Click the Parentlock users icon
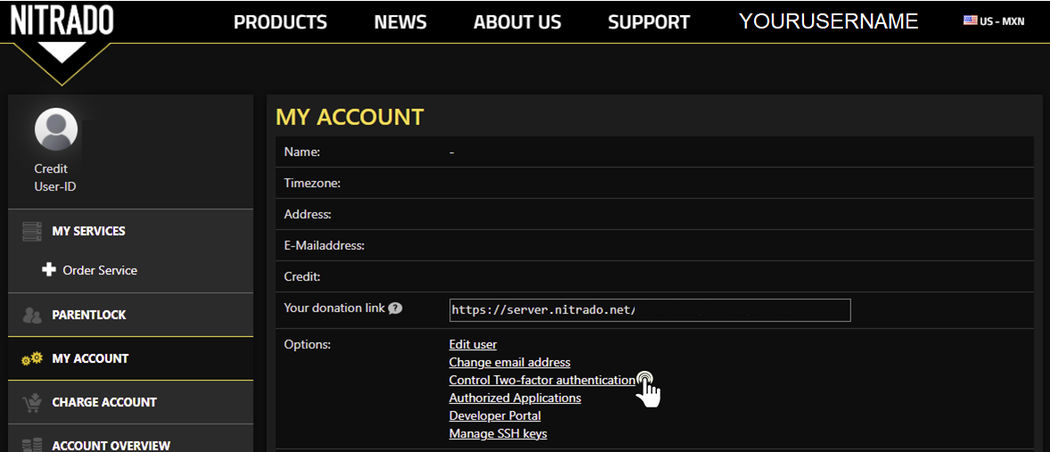This screenshot has width=1050, height=452. point(32,315)
